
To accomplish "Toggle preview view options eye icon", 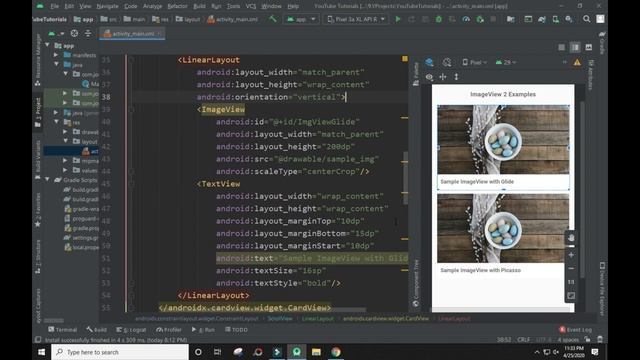I will point(429,77).
